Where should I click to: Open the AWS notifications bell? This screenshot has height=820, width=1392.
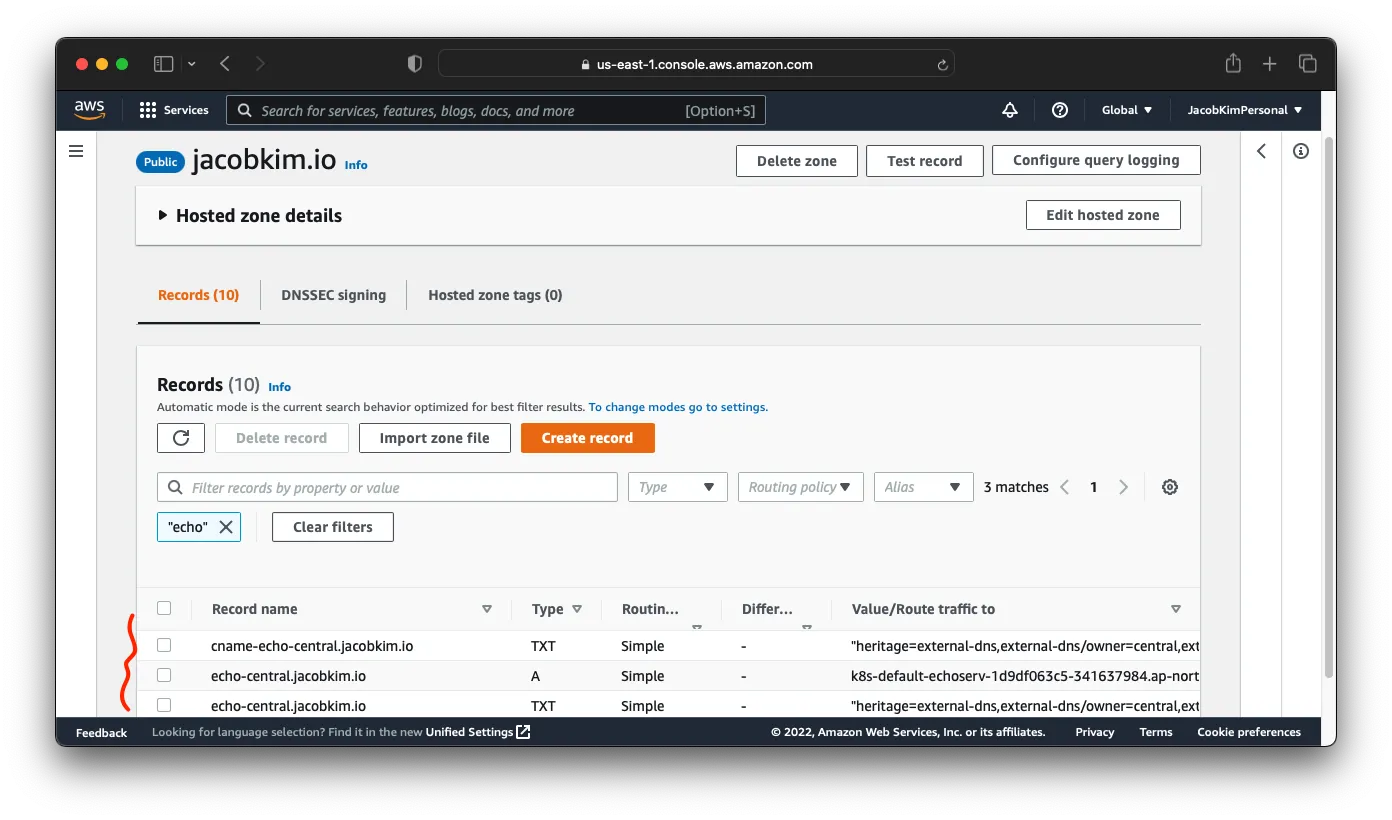(x=1009, y=110)
